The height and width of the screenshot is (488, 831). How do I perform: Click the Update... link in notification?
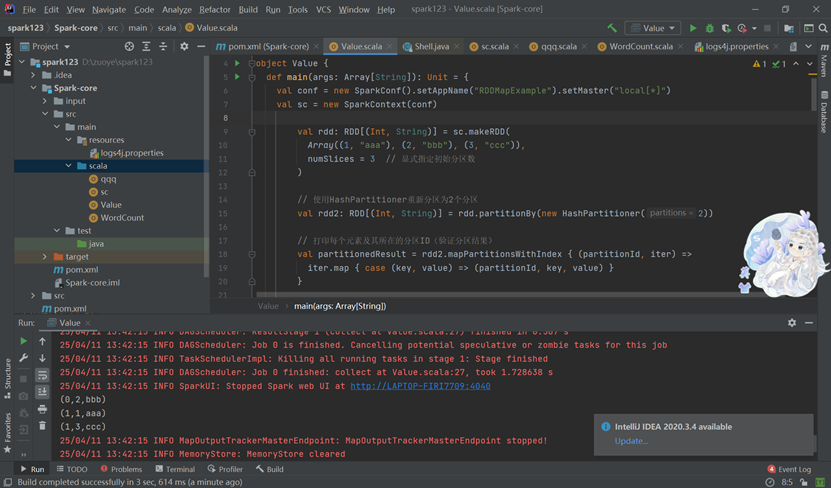(x=631, y=441)
